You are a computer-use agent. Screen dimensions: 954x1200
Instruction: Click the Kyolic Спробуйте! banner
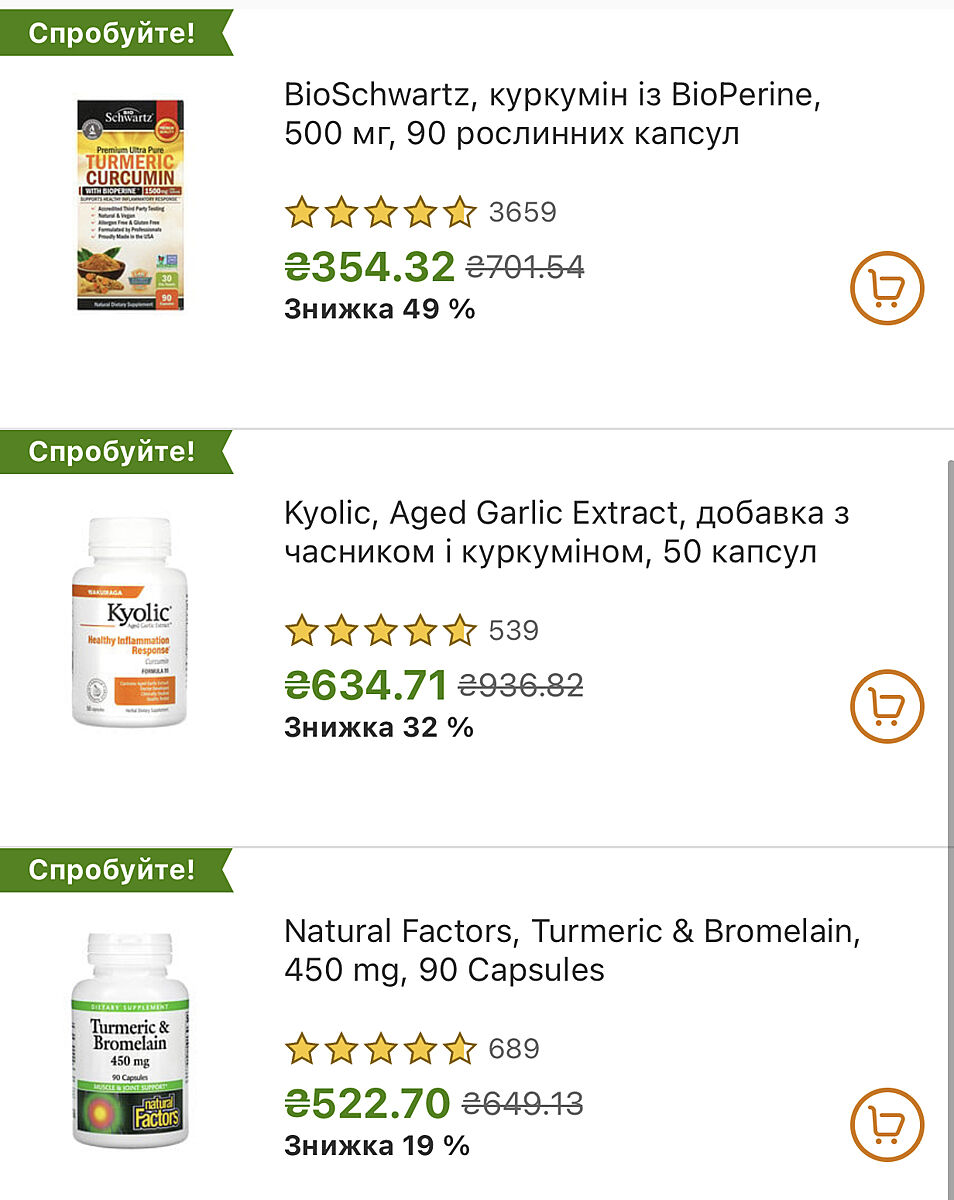(112, 451)
